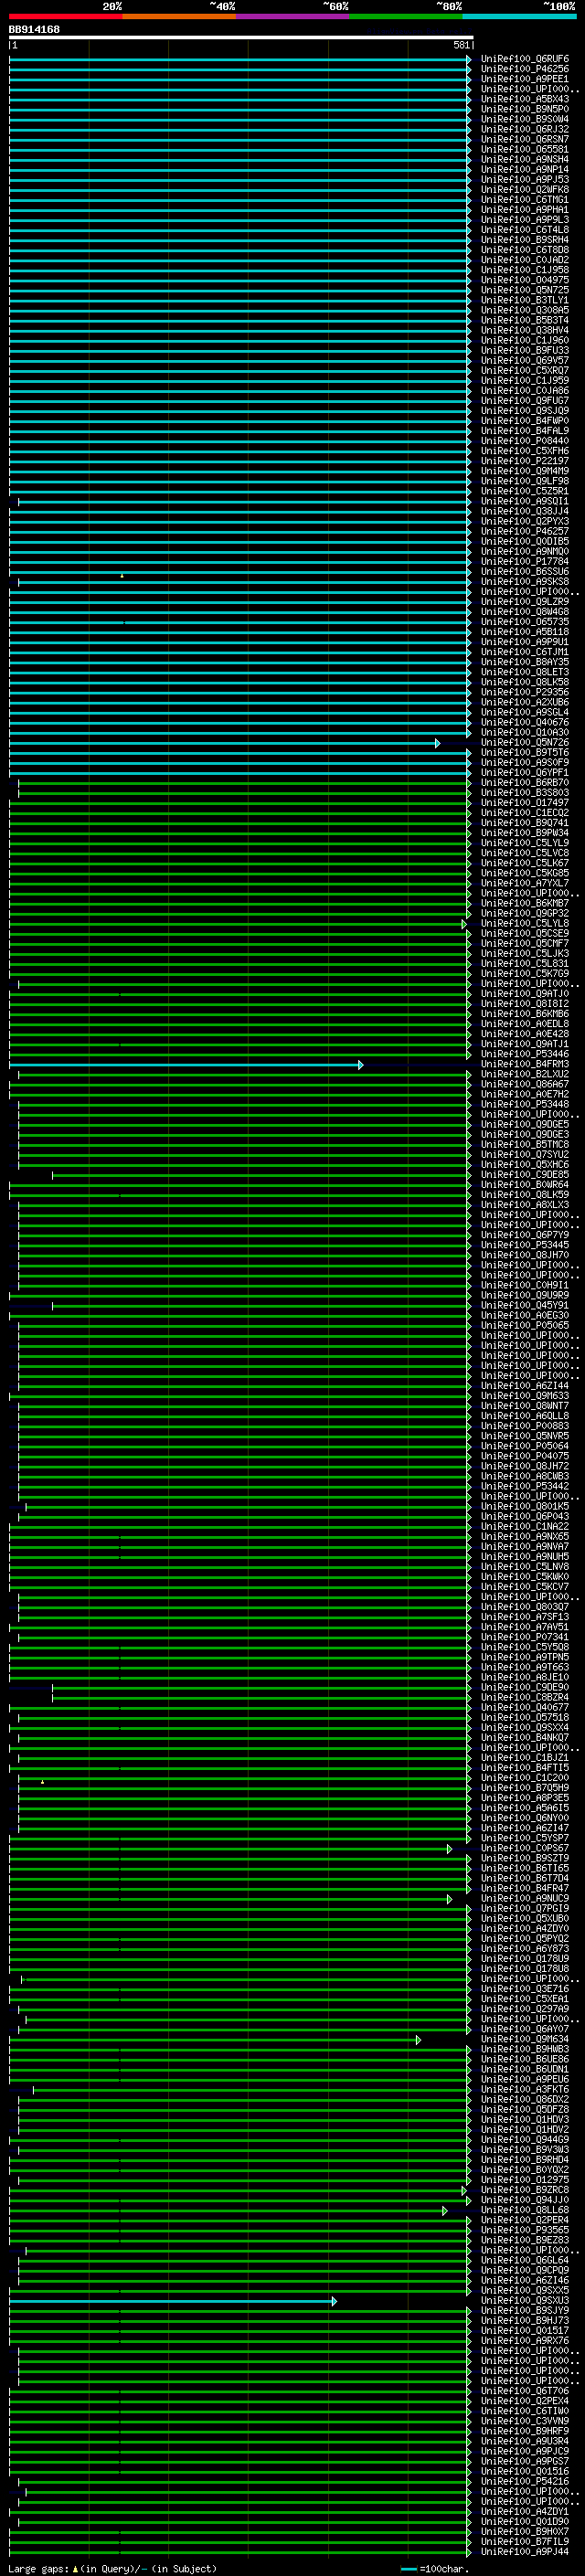Select the UniRef100_Q38HV4 label
Image resolution: width=585 pixels, height=2576 pixels.
coord(525,330)
